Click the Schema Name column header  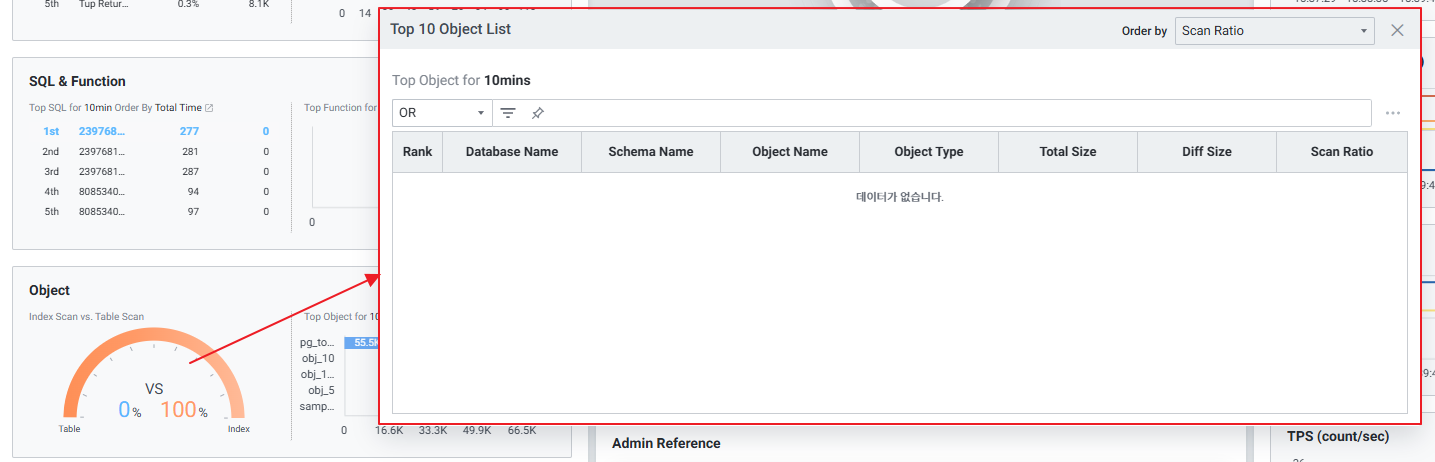[x=650, y=152]
